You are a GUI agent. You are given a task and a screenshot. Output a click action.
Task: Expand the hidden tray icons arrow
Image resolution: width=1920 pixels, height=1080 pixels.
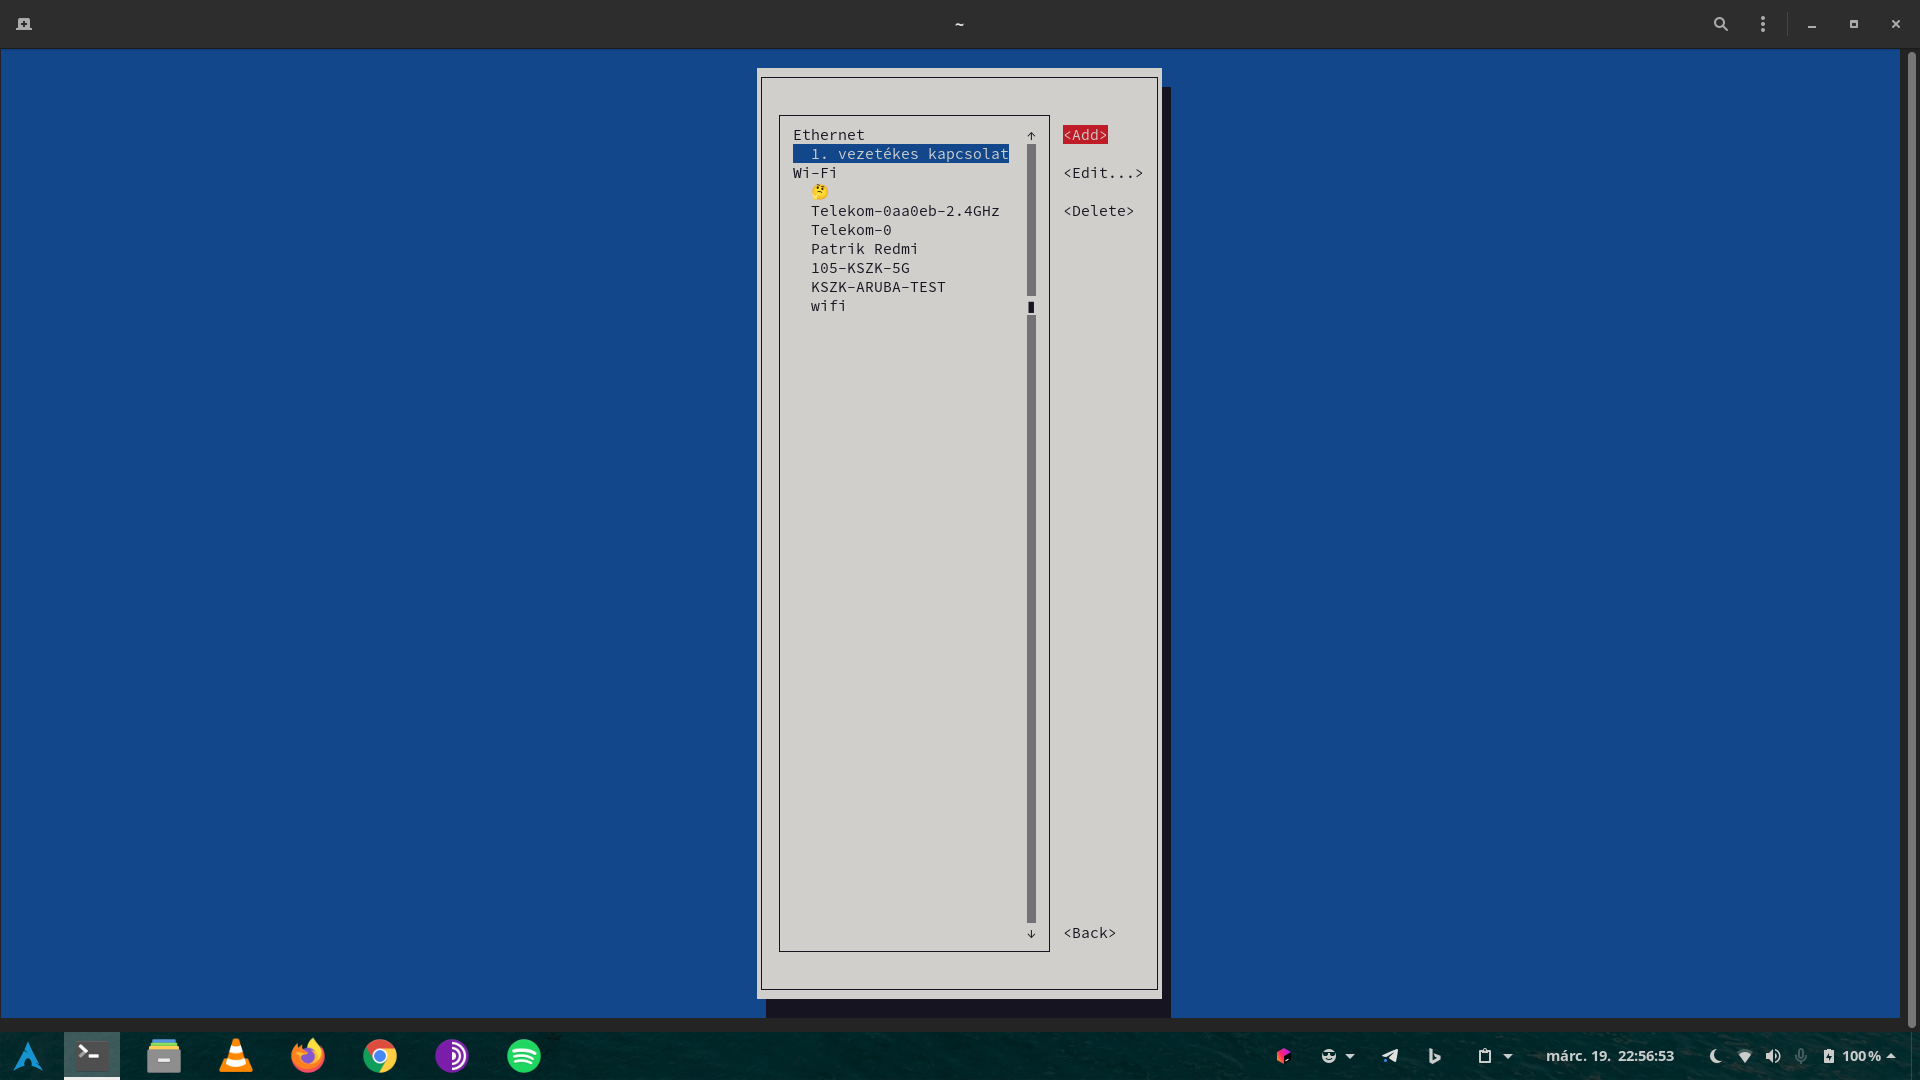pos(1891,1056)
